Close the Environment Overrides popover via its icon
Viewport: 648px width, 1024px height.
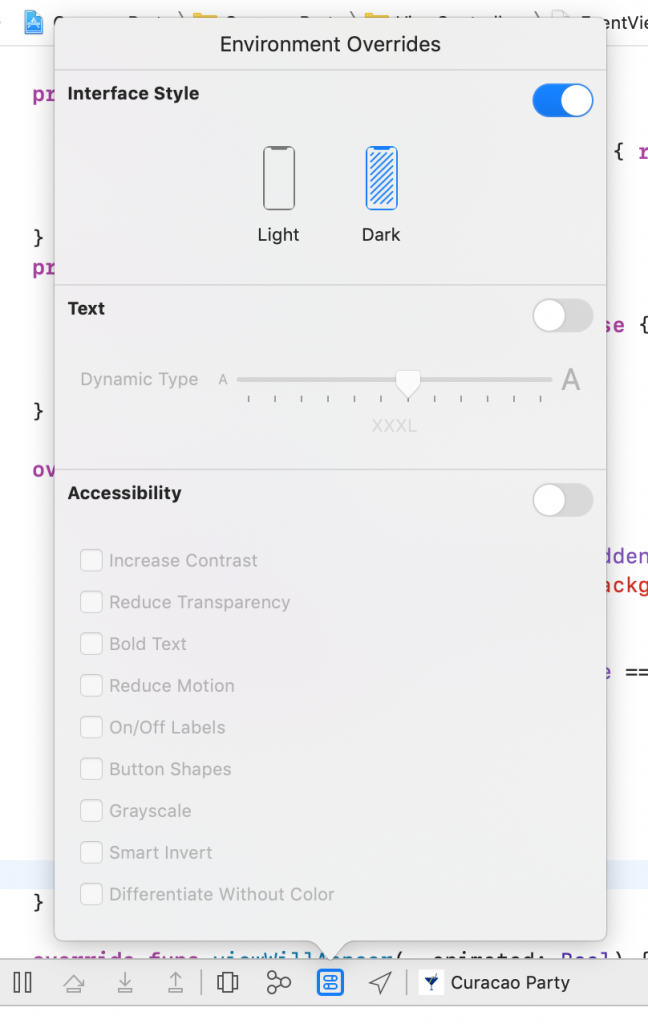click(330, 983)
